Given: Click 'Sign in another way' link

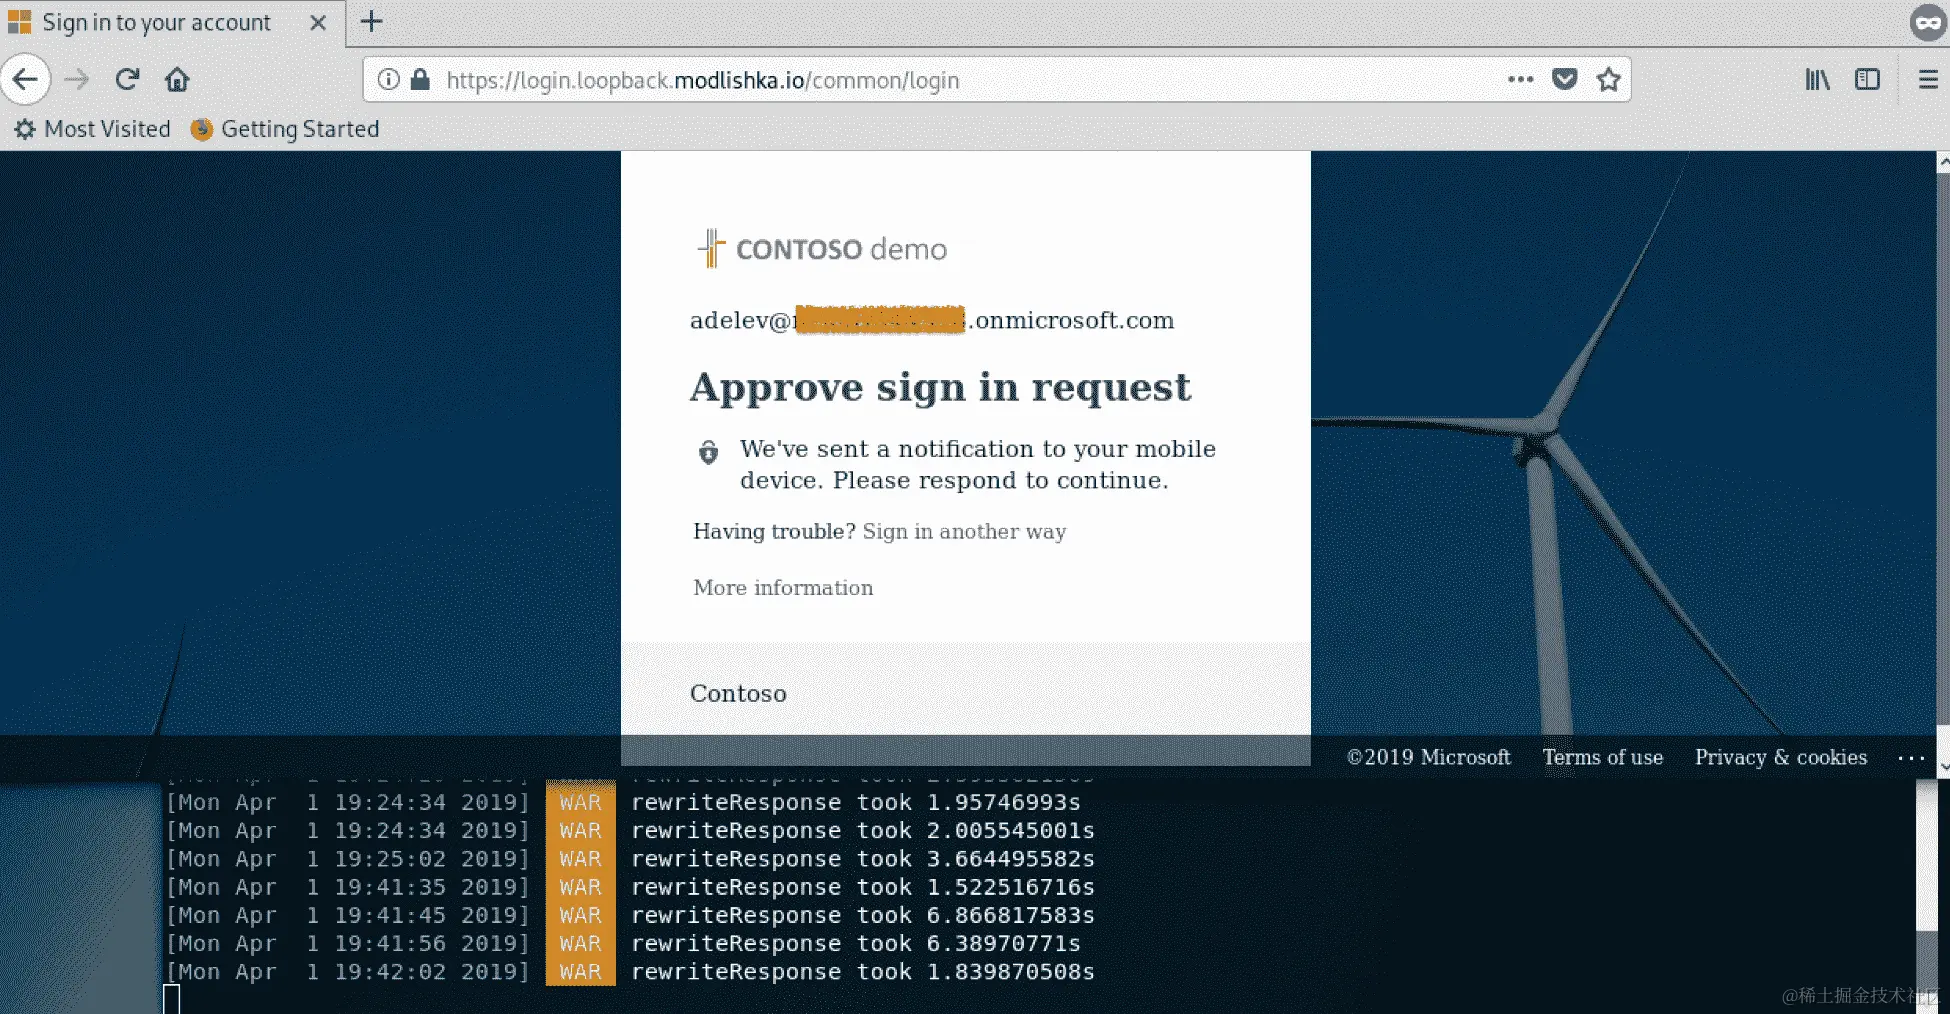Looking at the screenshot, I should [x=964, y=531].
